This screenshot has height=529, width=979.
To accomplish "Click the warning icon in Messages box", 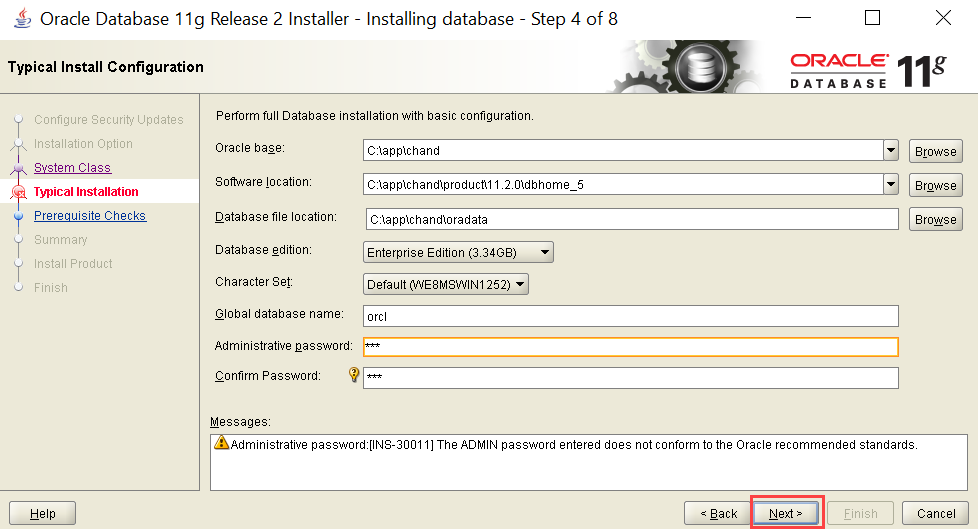I will click(x=221, y=443).
